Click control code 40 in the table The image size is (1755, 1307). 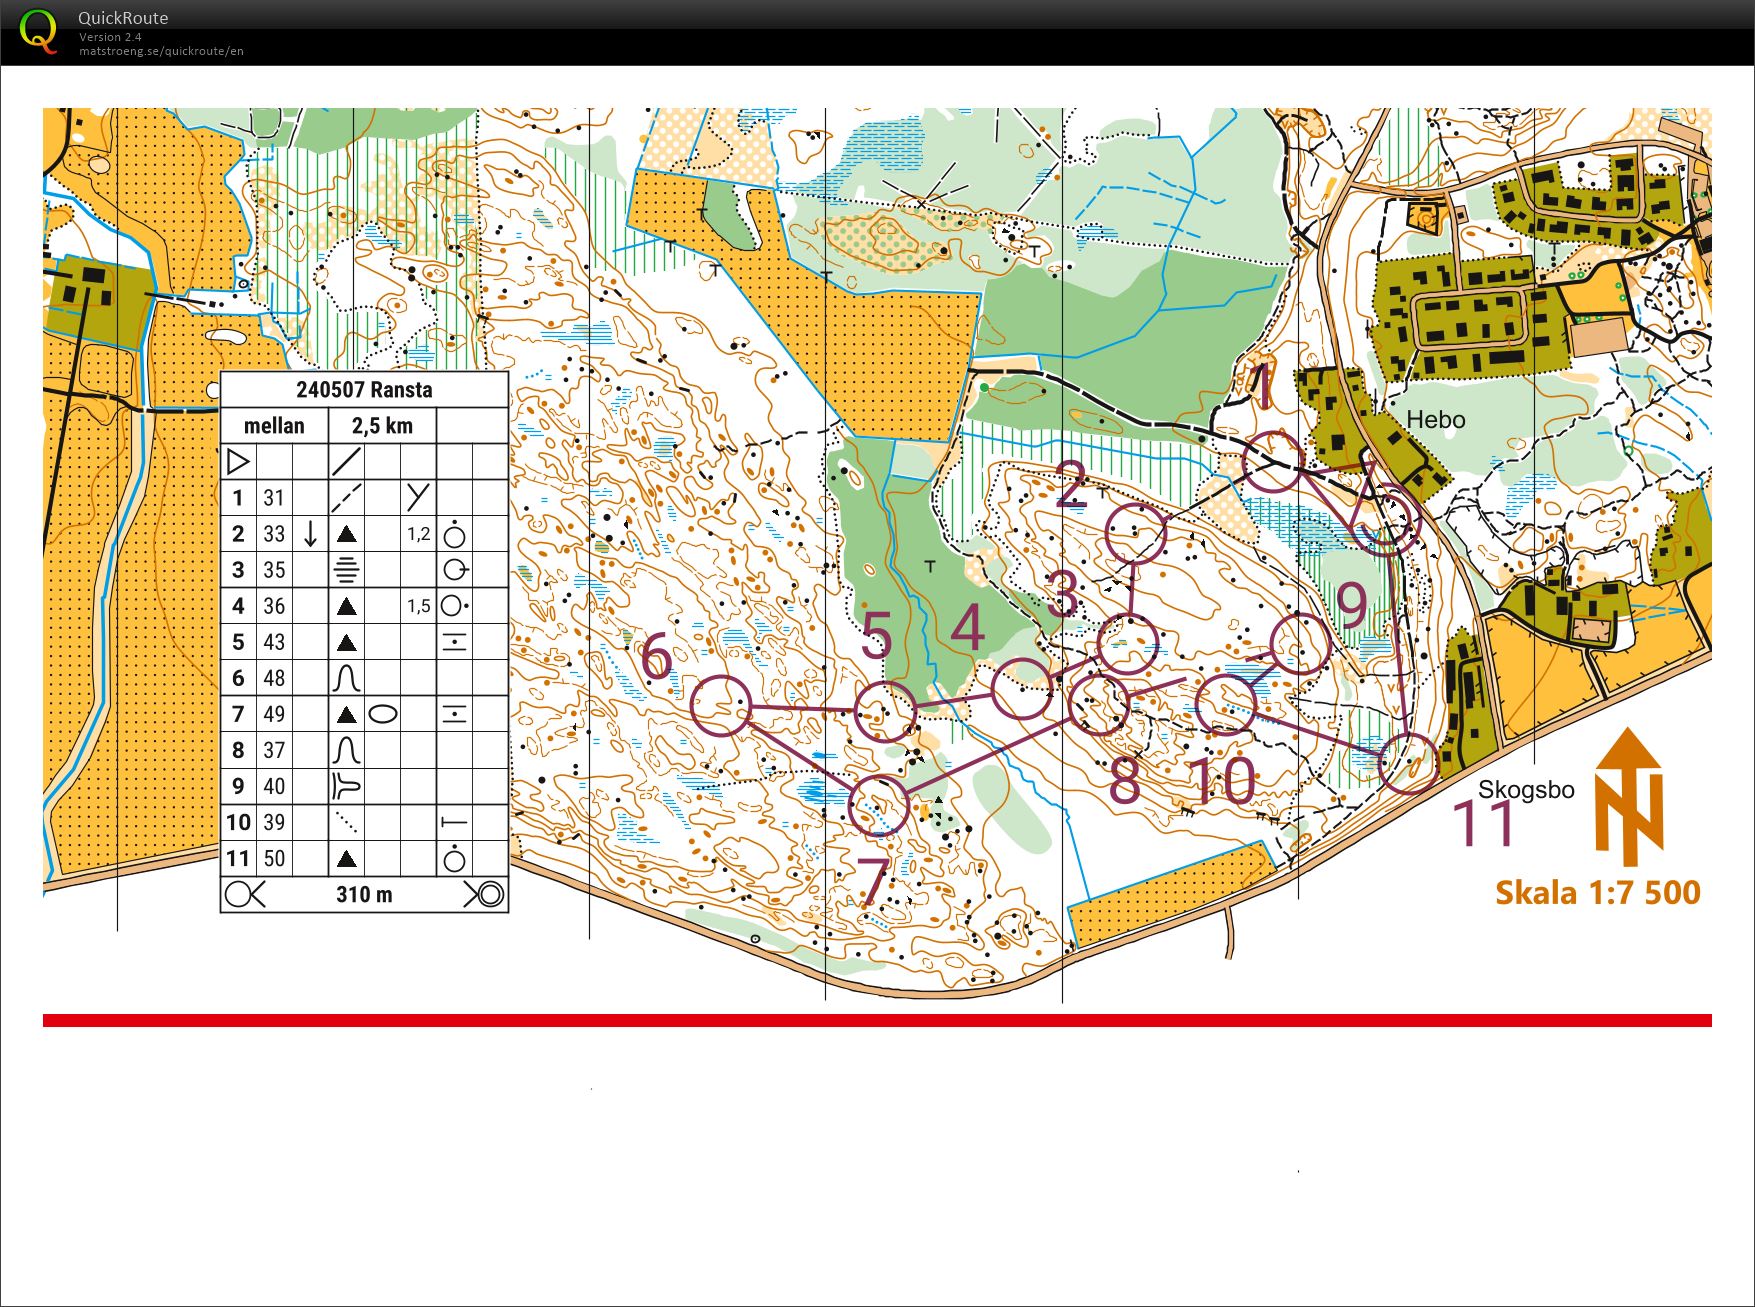[x=274, y=786]
